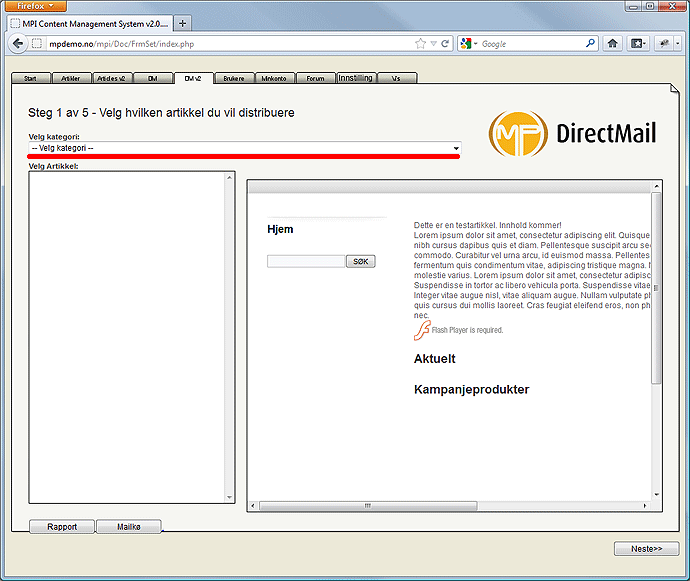Click the Aktuelt heading

(434, 359)
